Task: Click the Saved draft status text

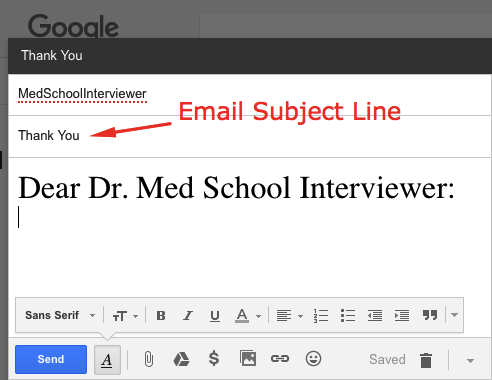Action: point(387,359)
